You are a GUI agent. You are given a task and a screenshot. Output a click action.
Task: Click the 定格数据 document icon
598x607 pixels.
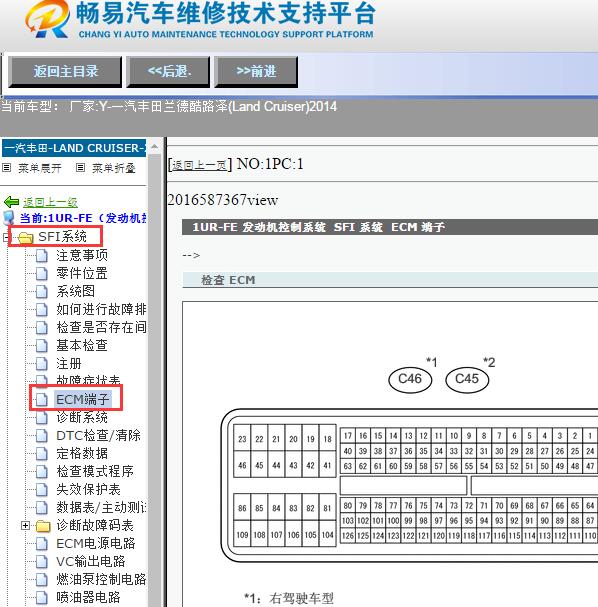[x=41, y=454]
